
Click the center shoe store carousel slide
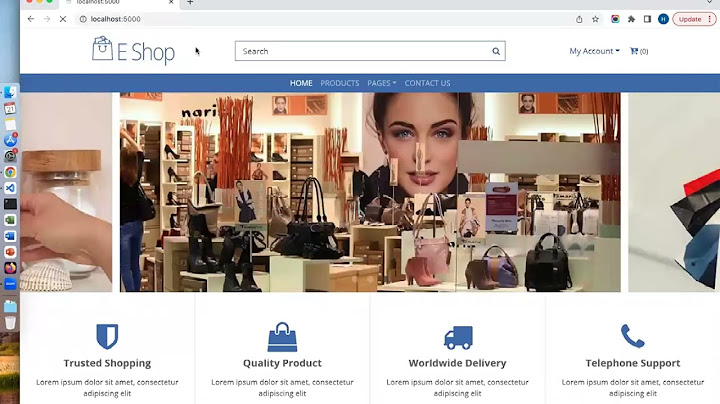coord(370,192)
